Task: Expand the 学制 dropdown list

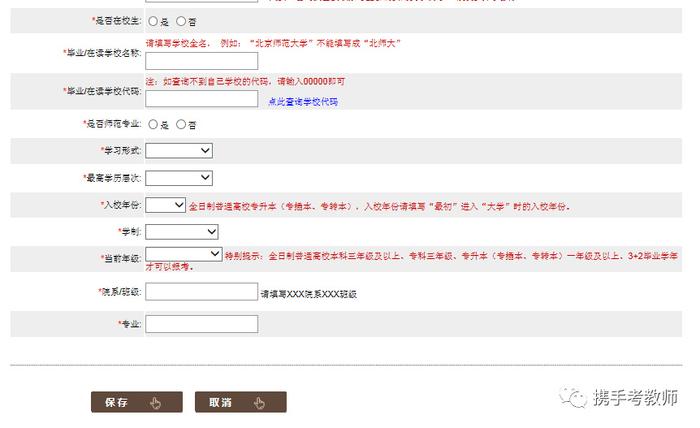Action: (x=182, y=232)
